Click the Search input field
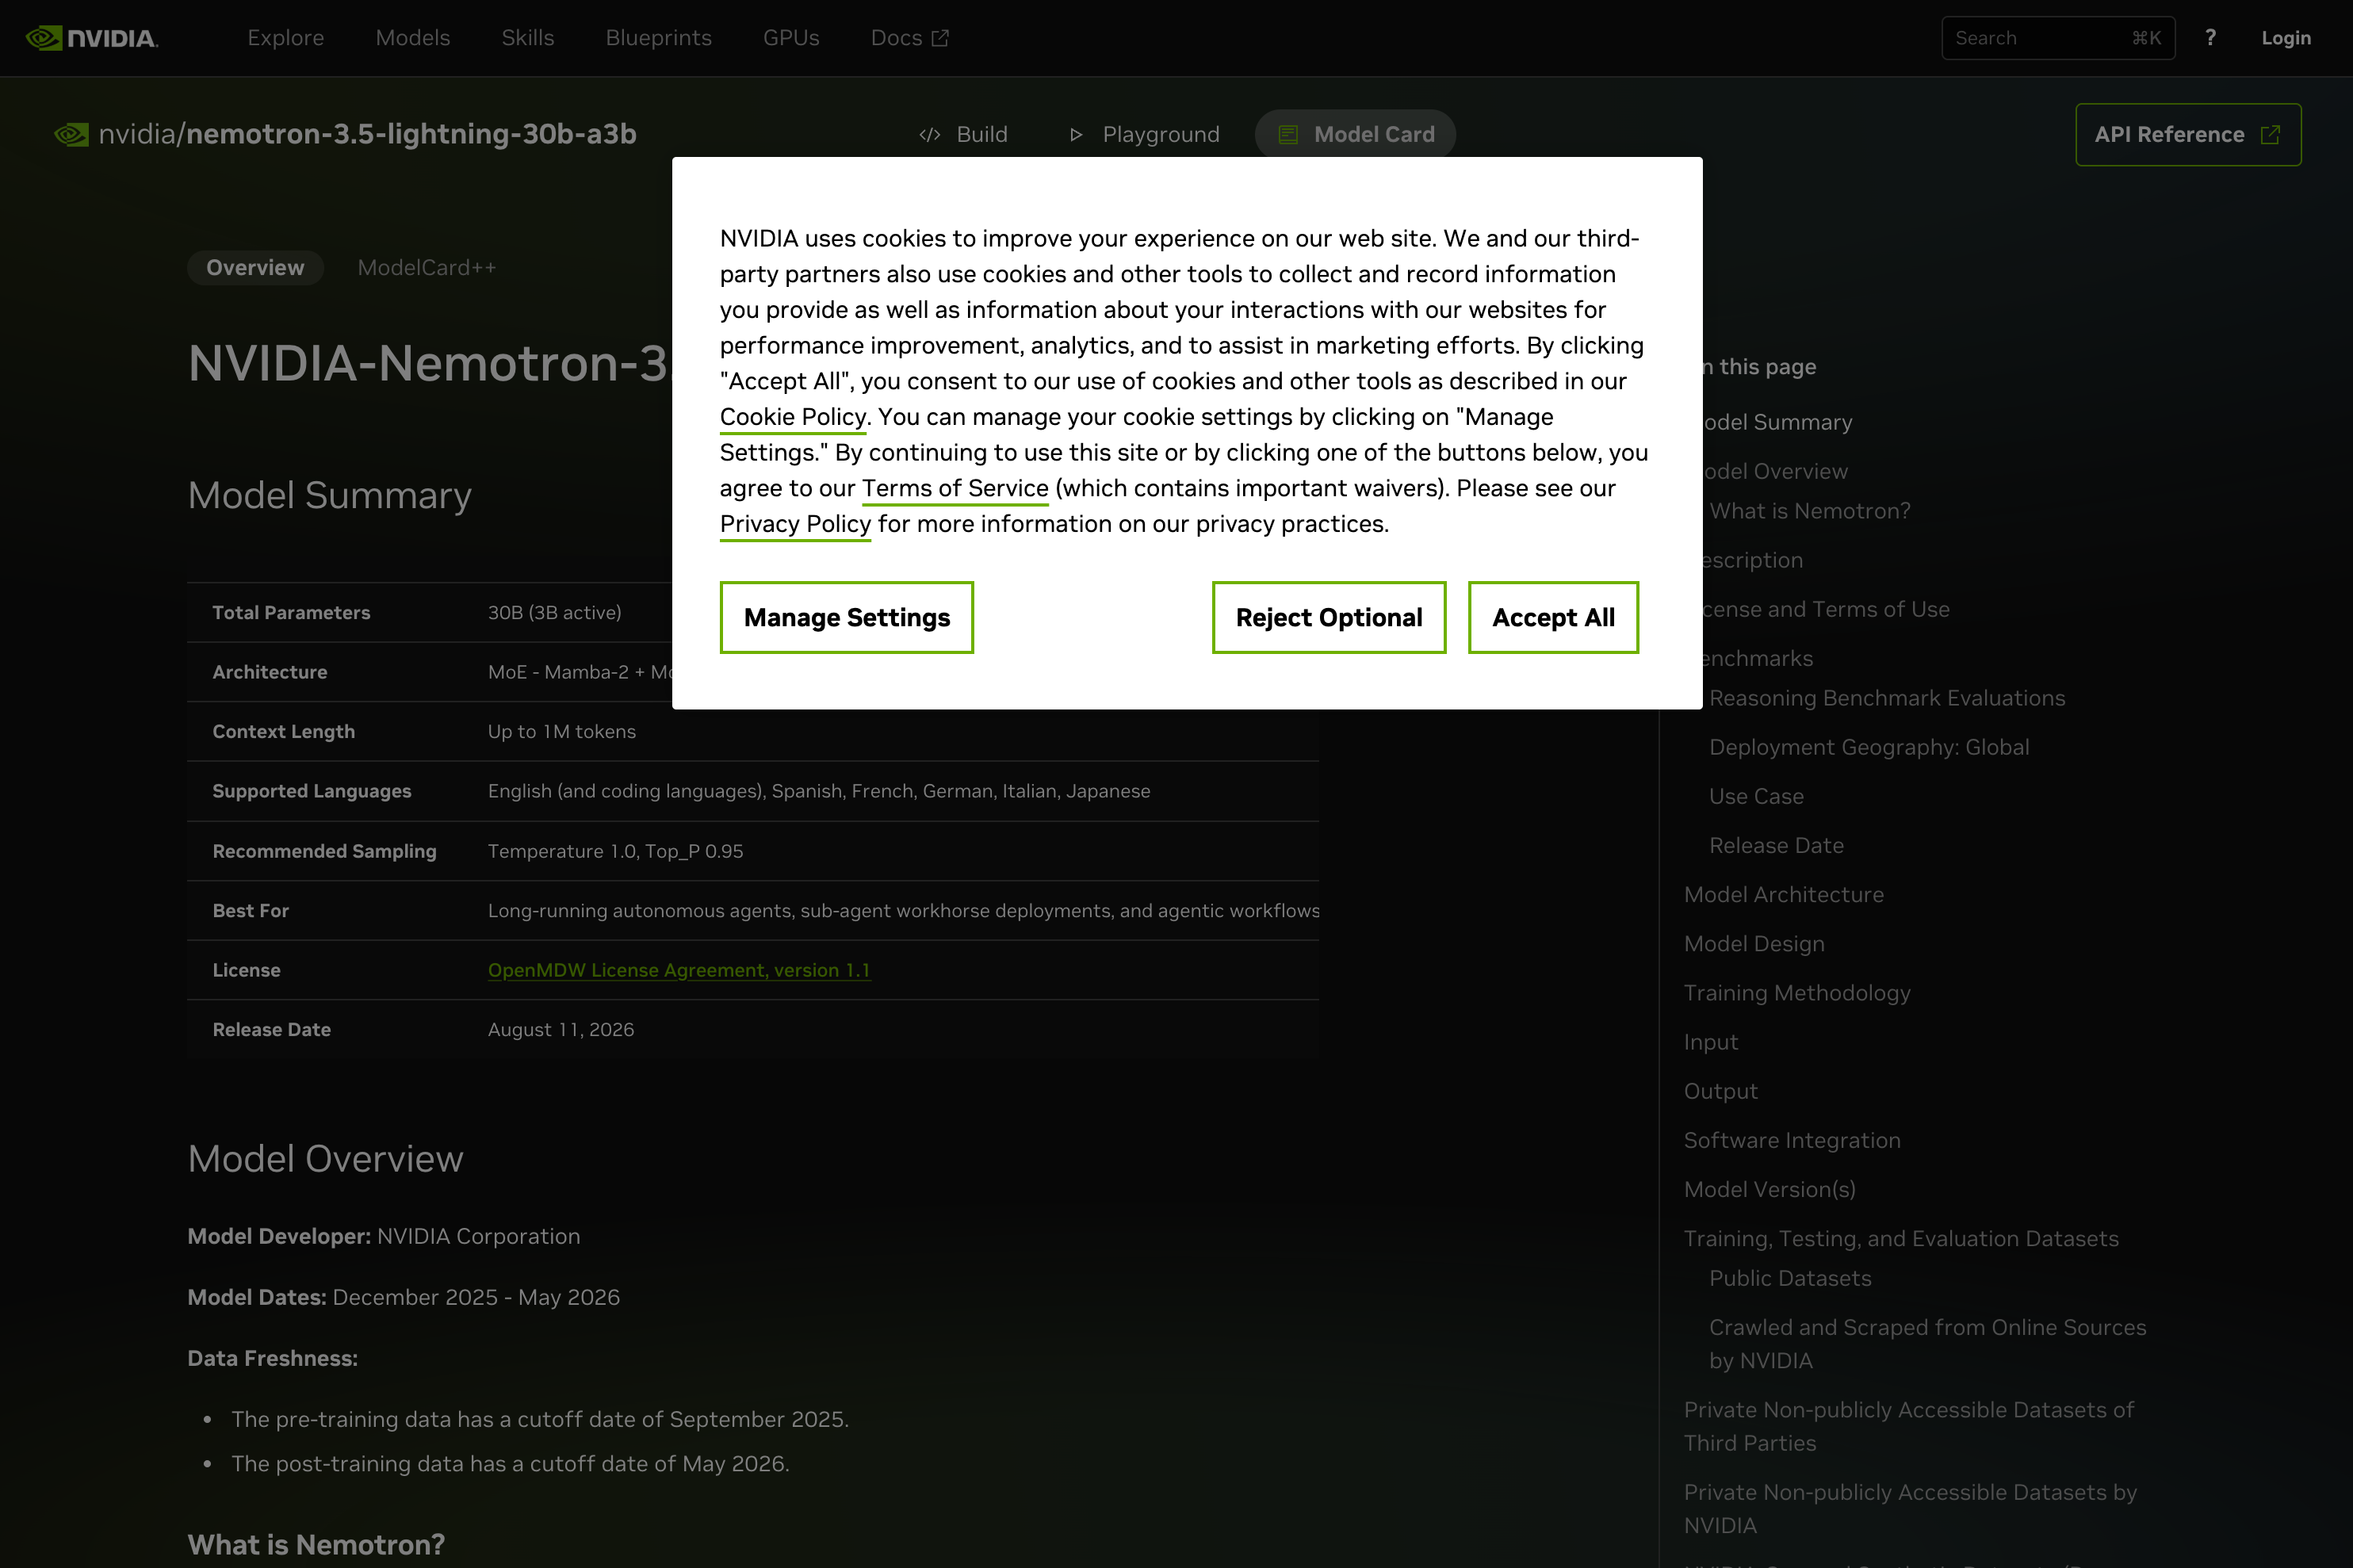The width and height of the screenshot is (2353, 1568). (x=2058, y=38)
